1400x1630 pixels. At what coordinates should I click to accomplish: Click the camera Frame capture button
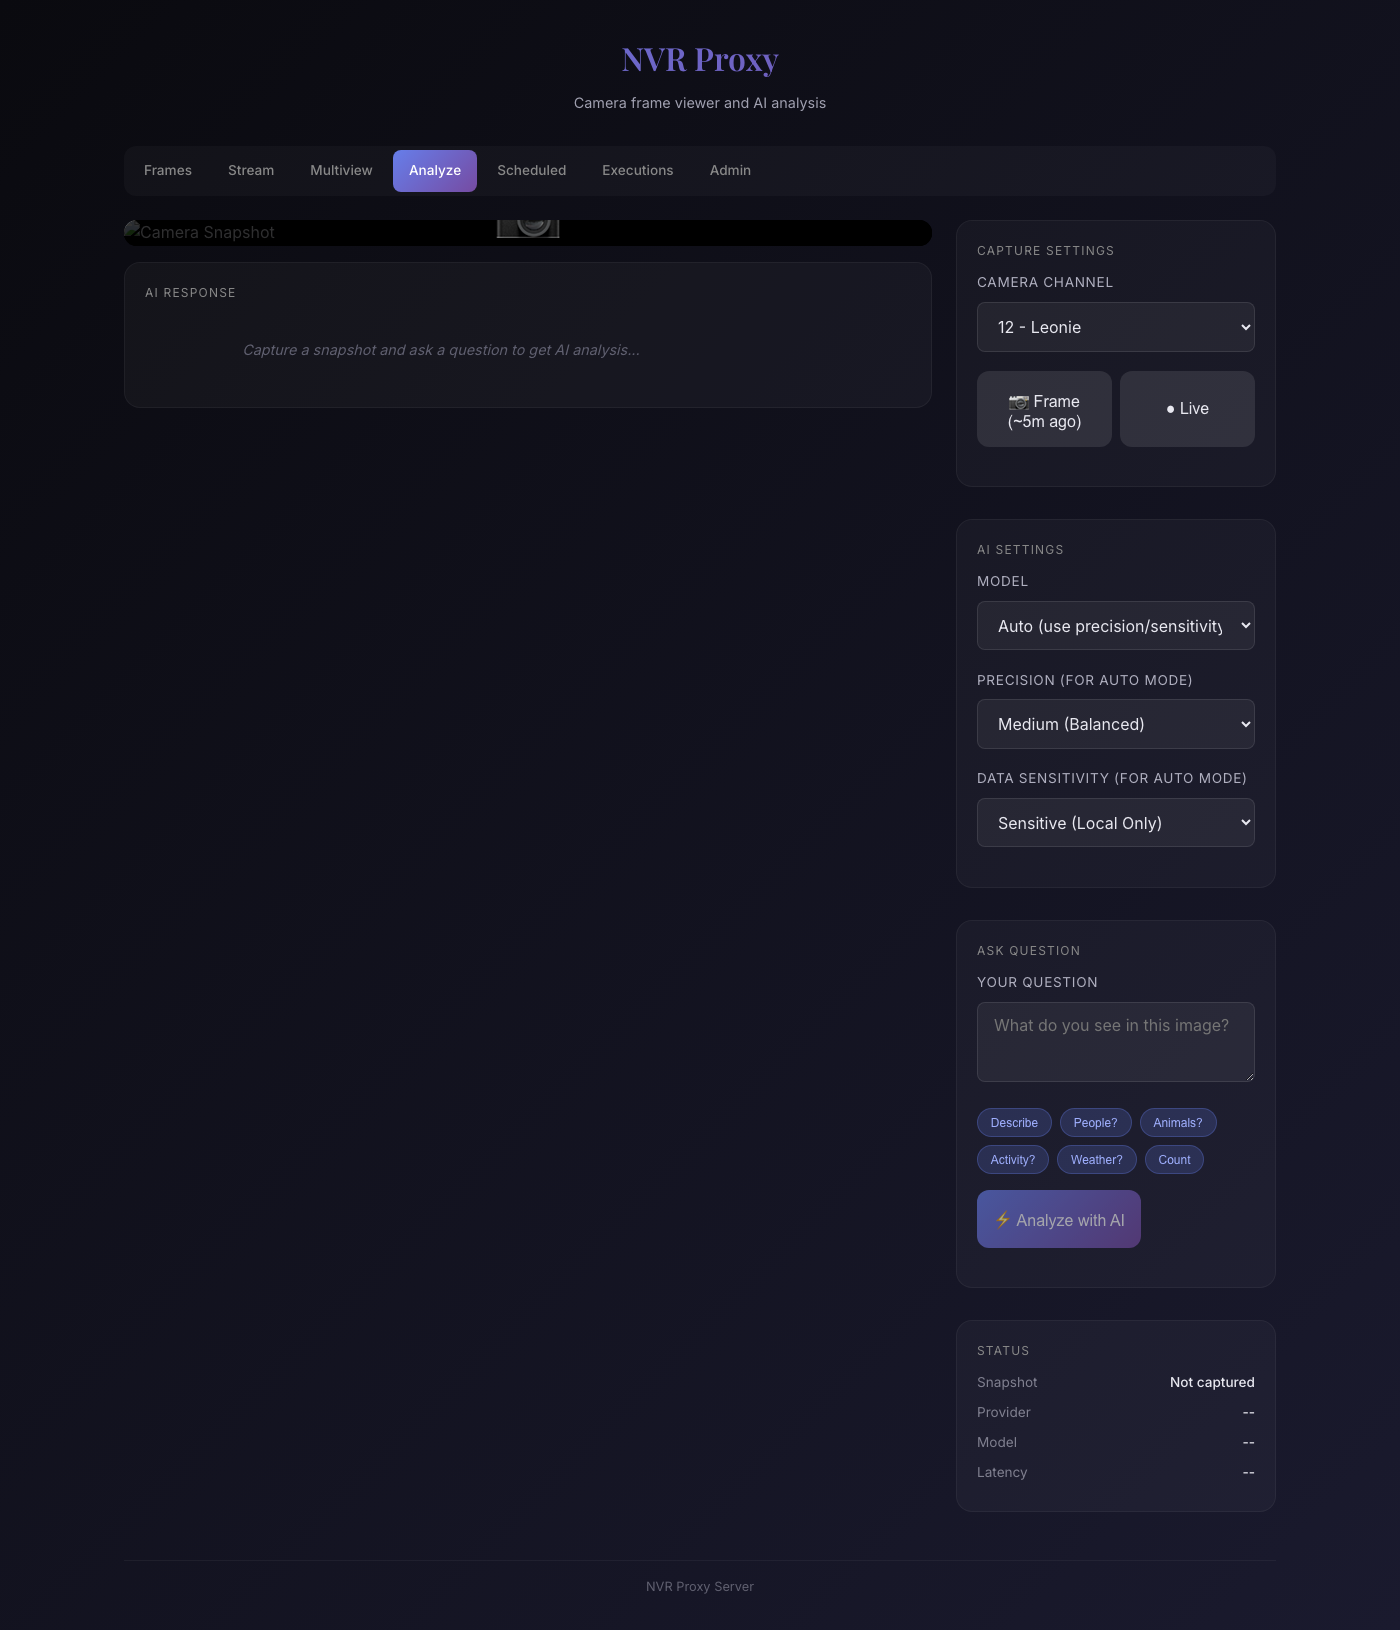point(1044,410)
